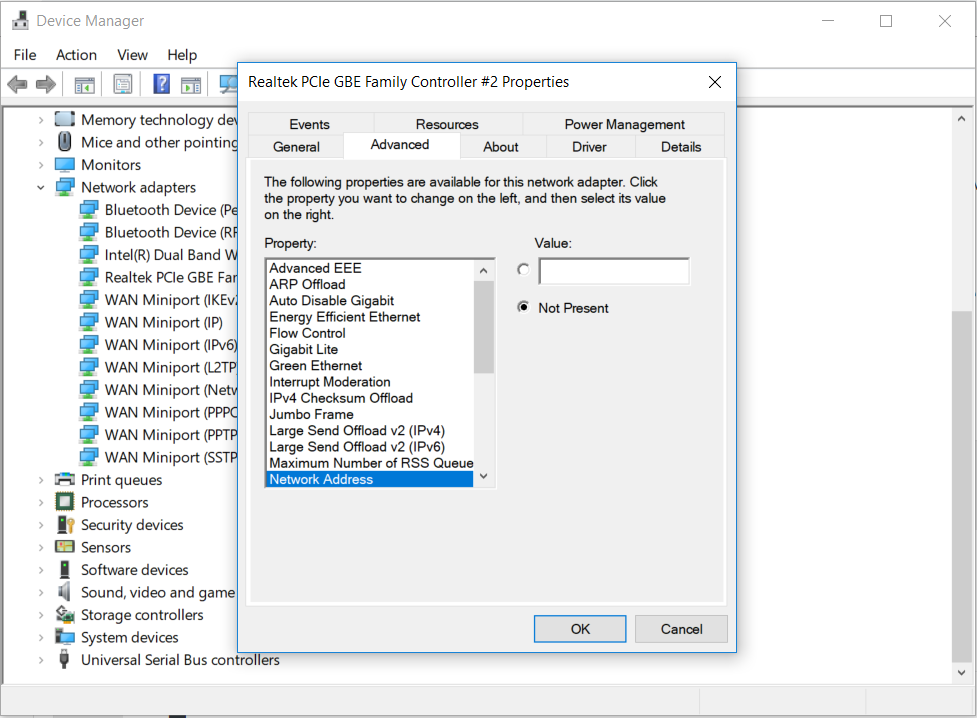Image resolution: width=977 pixels, height=718 pixels.
Task: Click the Show/Hide console tree icon
Action: pyautogui.click(x=84, y=84)
